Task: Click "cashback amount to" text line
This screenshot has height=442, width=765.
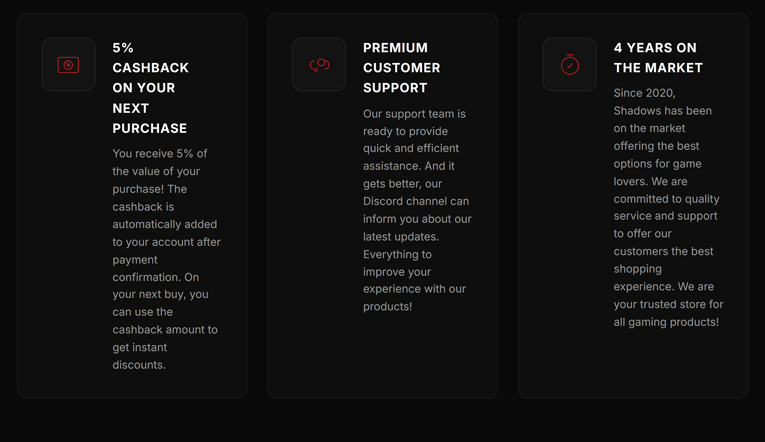Action: (165, 329)
